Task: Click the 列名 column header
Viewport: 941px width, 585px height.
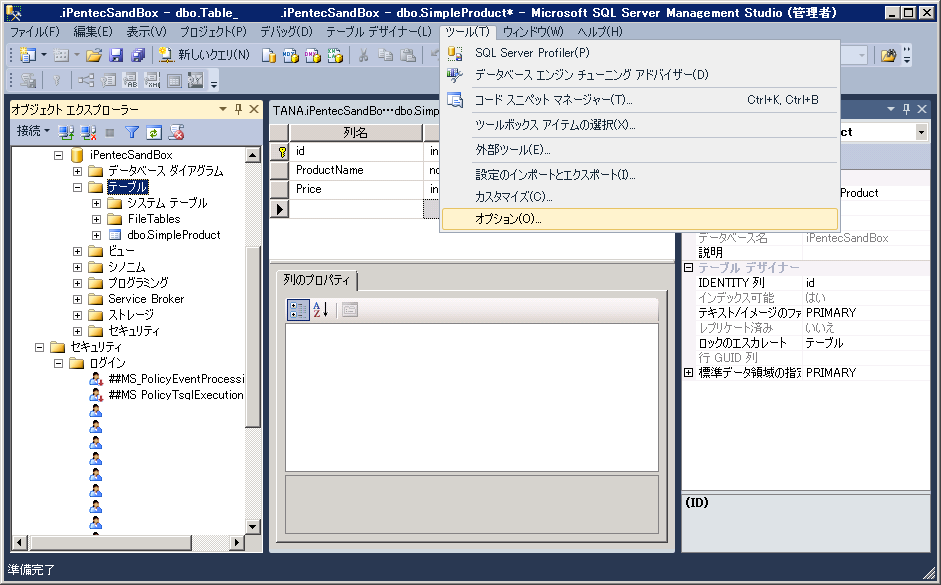Action: click(x=356, y=133)
